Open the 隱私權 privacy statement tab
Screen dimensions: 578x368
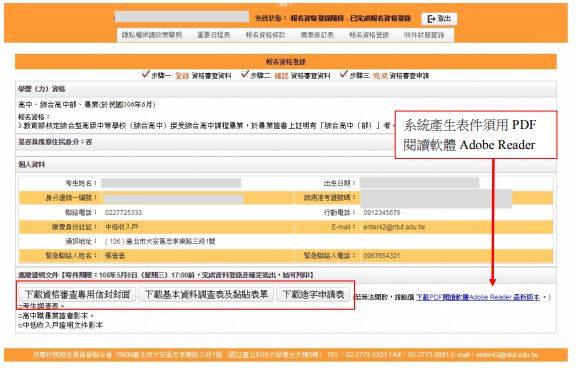pos(152,35)
